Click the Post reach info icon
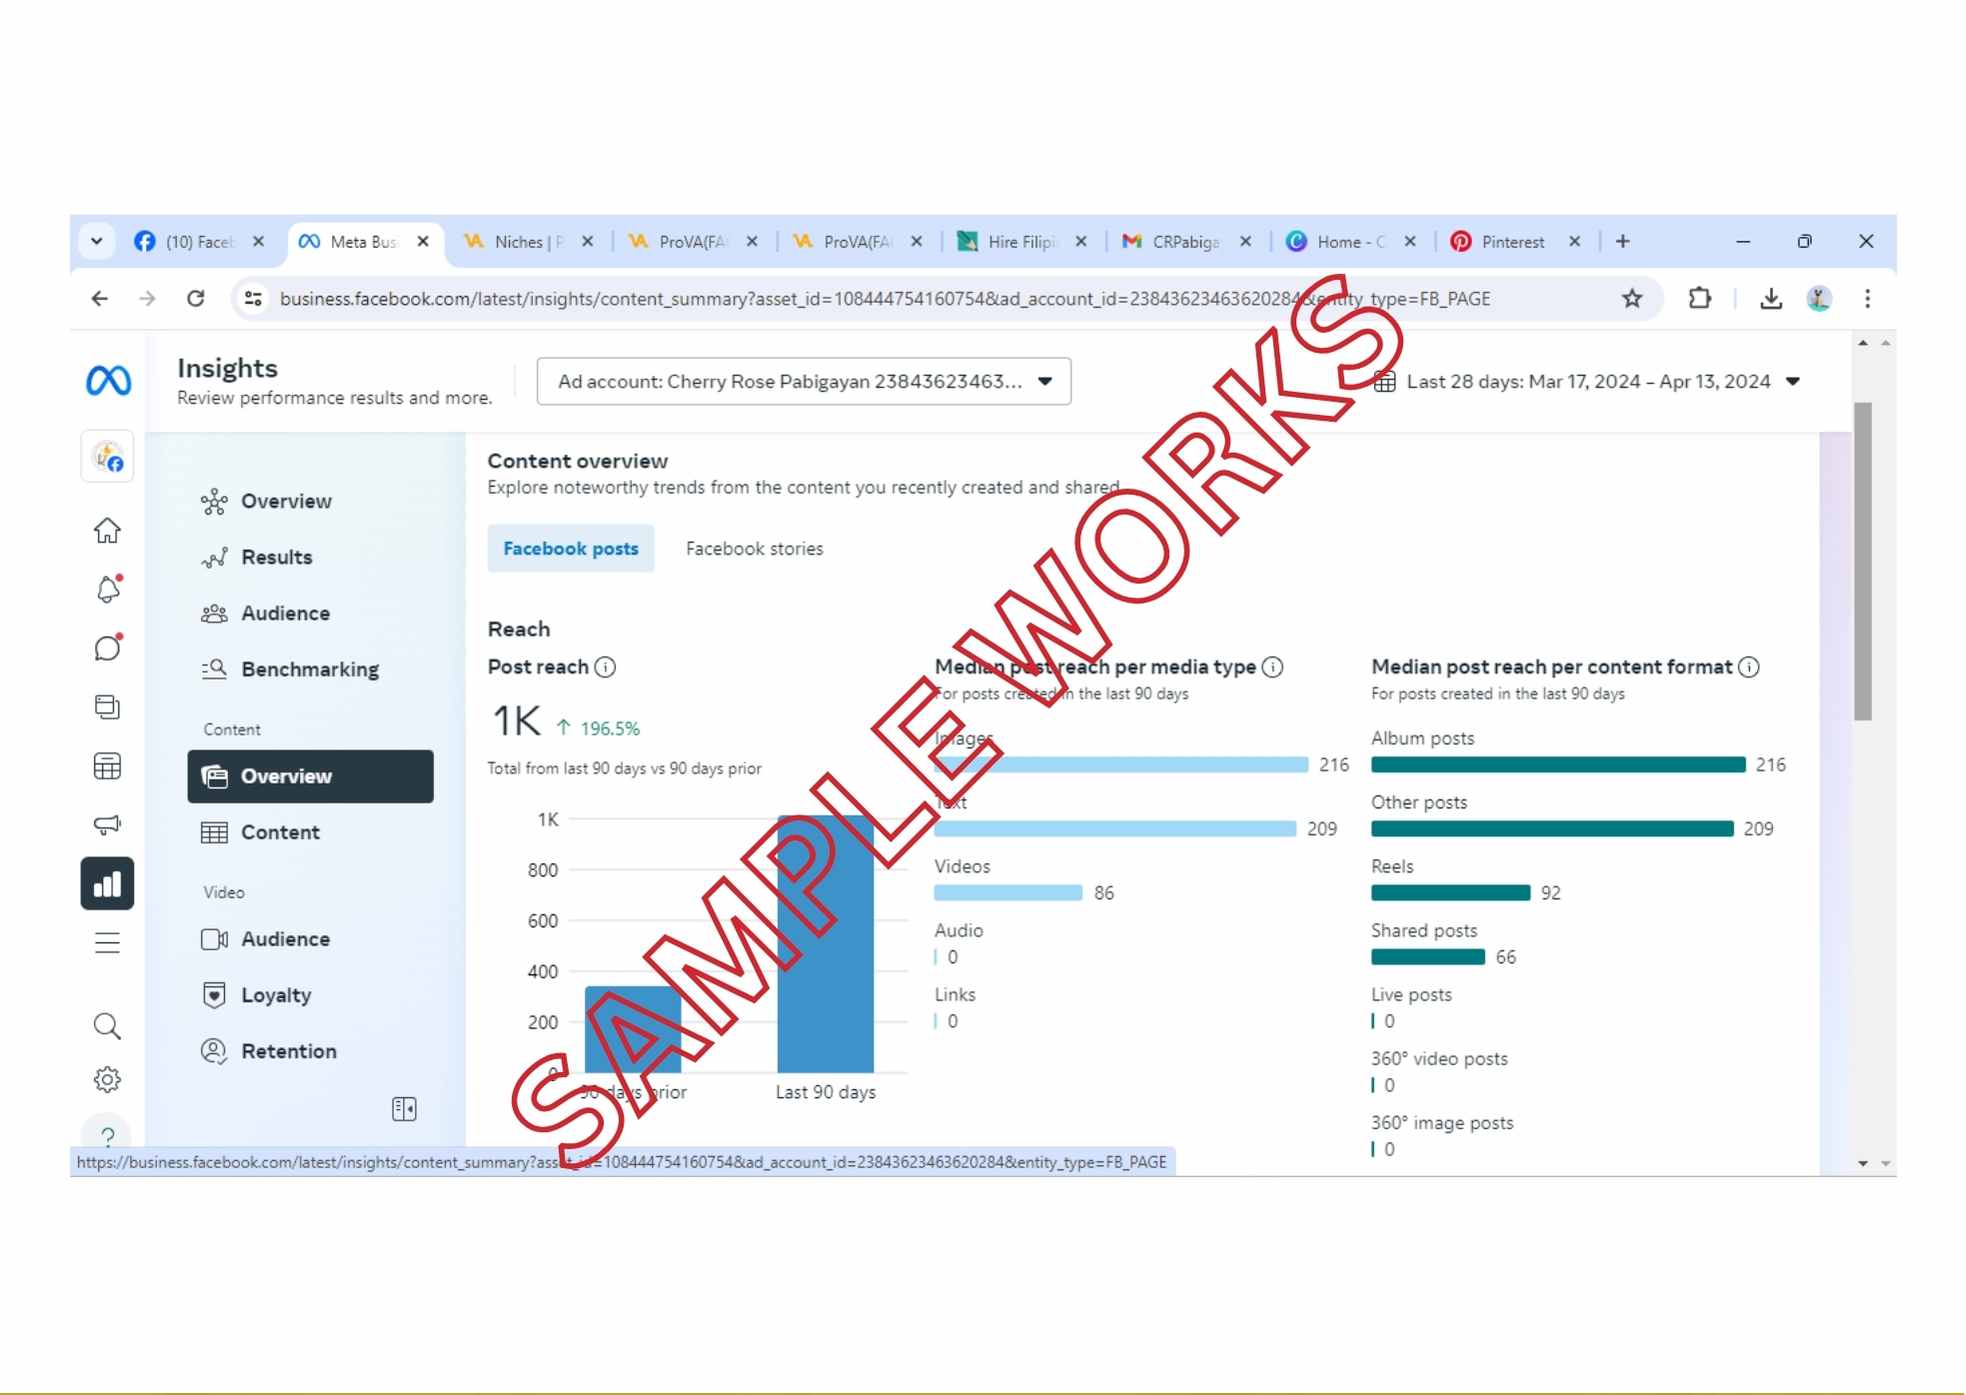The width and height of the screenshot is (1966, 1395). tap(605, 667)
